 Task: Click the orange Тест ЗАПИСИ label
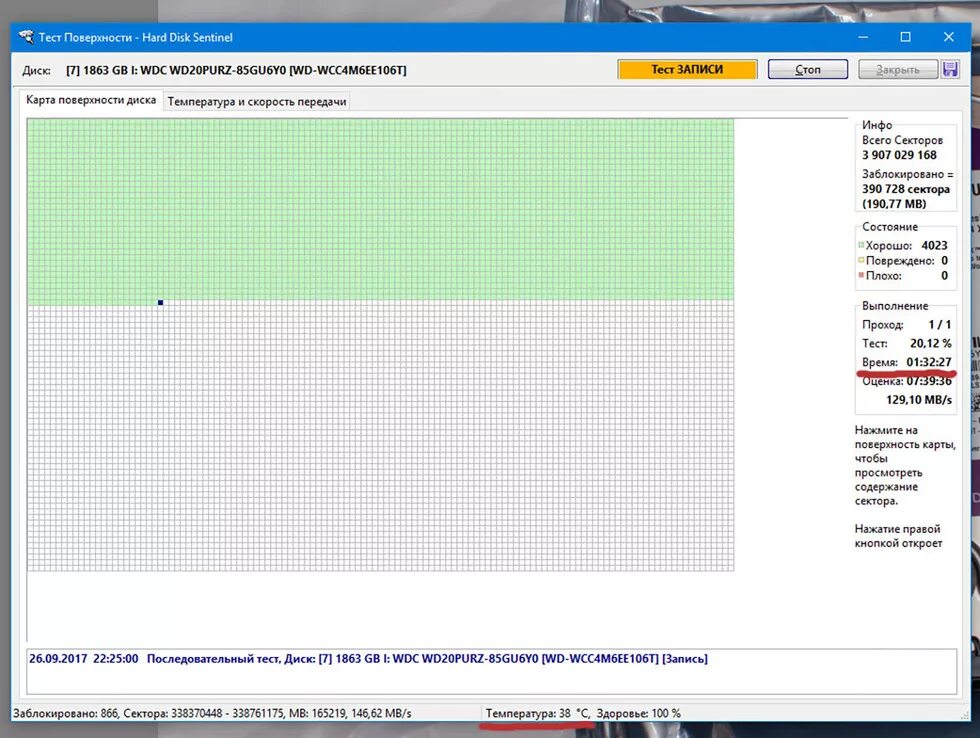[687, 69]
